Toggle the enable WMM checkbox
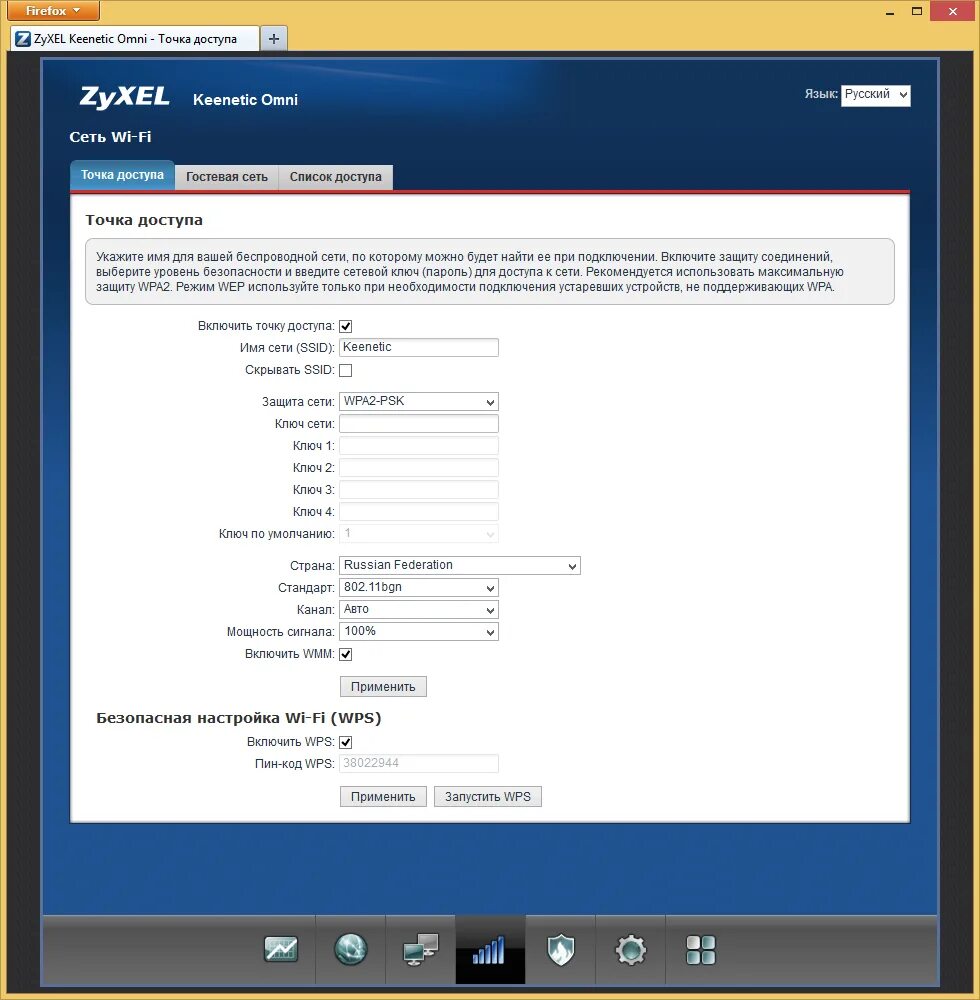The height and width of the screenshot is (1000, 980). (346, 654)
